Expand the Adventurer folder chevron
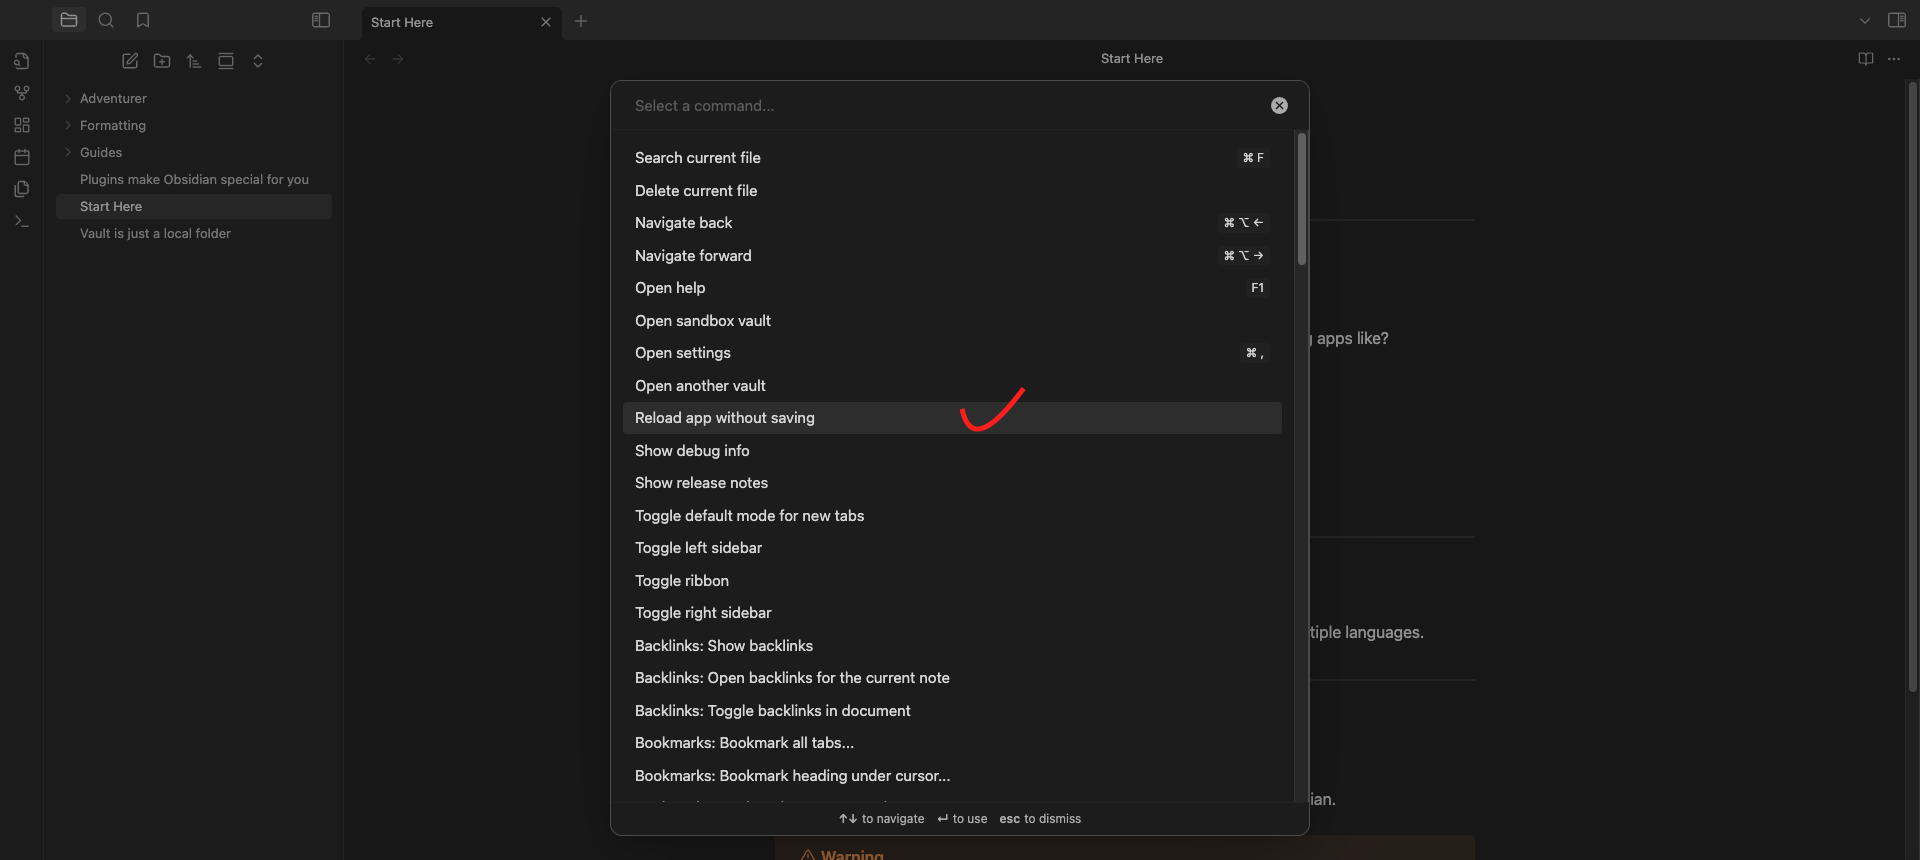This screenshot has height=860, width=1920. (x=68, y=98)
